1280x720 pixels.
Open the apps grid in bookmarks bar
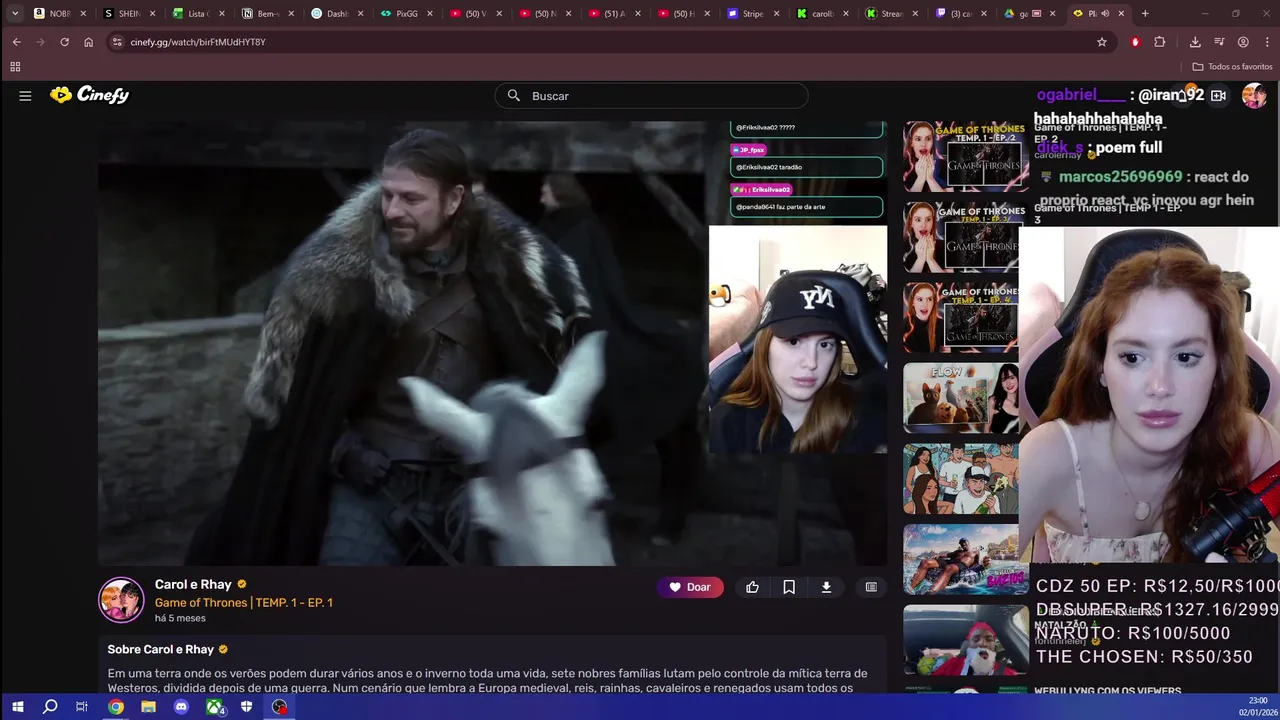click(x=15, y=67)
